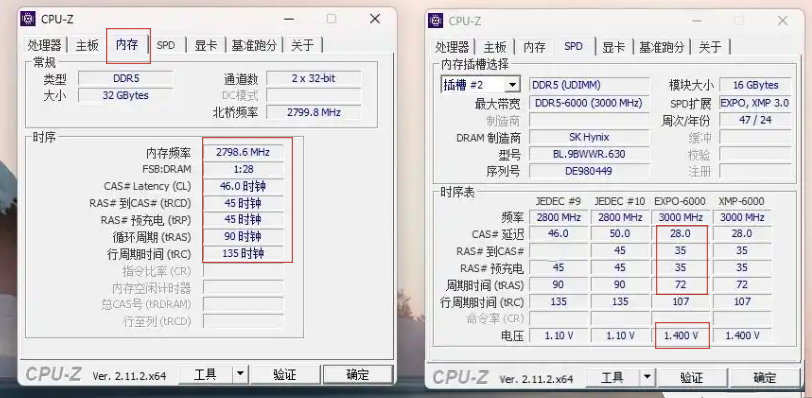812x398 pixels.
Task: Close the left CPU-Z window
Action: pyautogui.click(x=375, y=19)
